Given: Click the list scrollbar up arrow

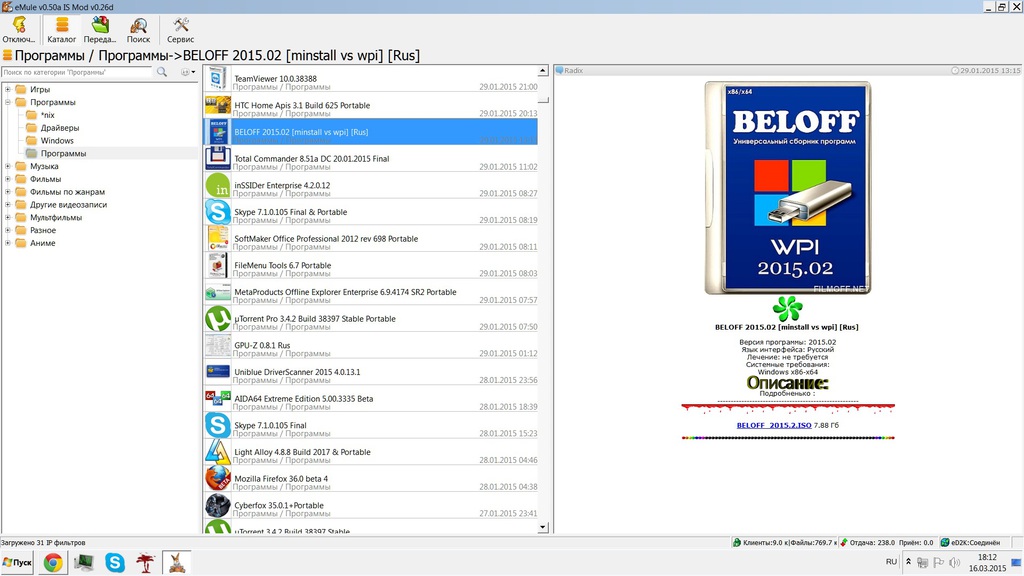Looking at the screenshot, I should click(543, 71).
